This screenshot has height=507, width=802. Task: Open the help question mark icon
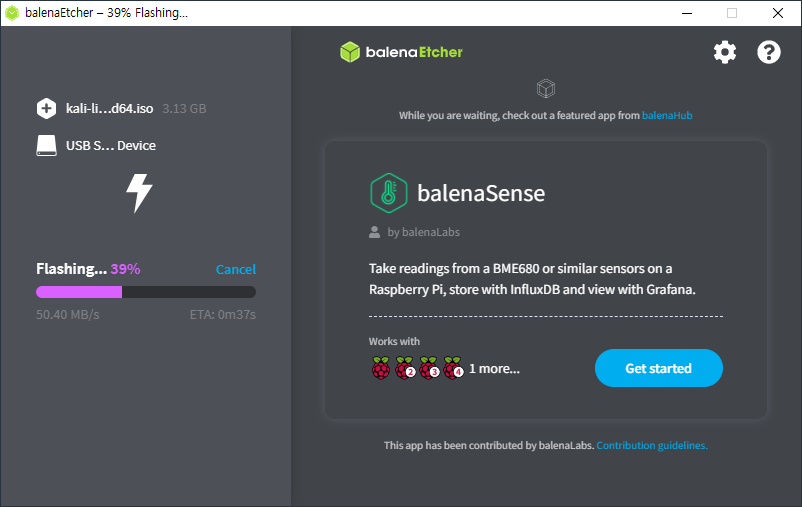pyautogui.click(x=769, y=52)
